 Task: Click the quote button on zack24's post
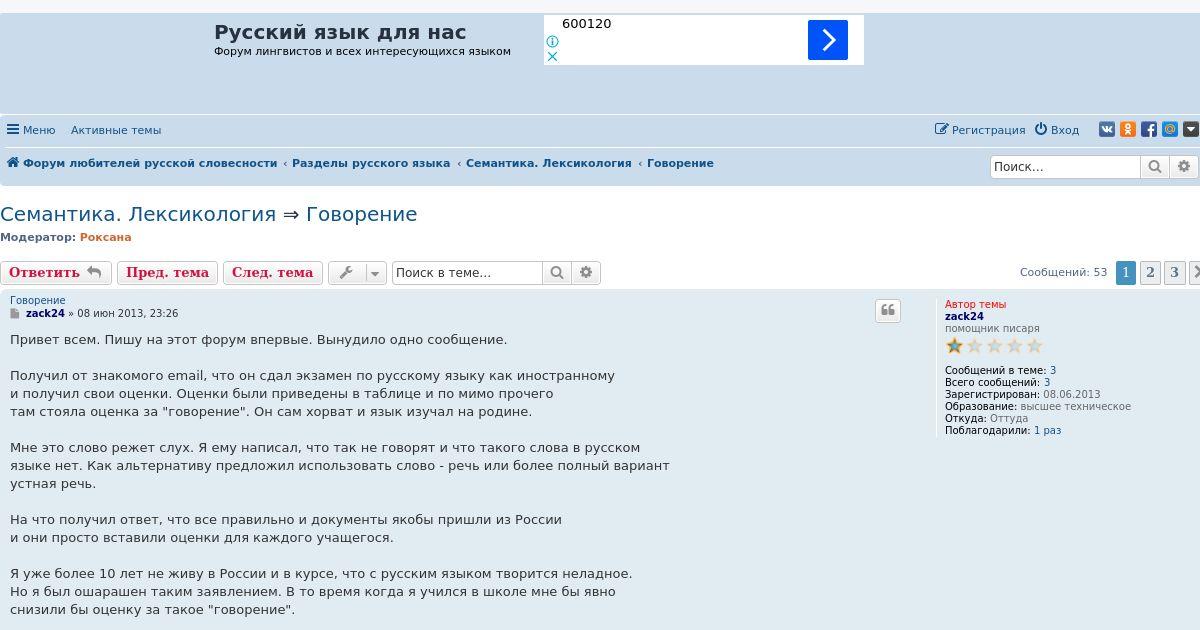(x=888, y=311)
